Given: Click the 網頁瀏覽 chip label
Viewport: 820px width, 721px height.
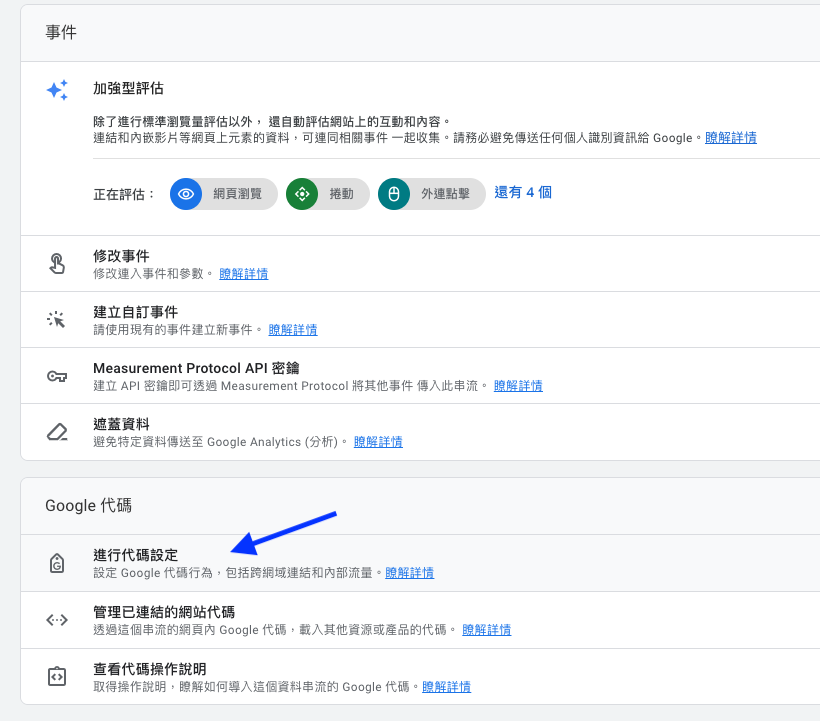Looking at the screenshot, I should tap(237, 194).
